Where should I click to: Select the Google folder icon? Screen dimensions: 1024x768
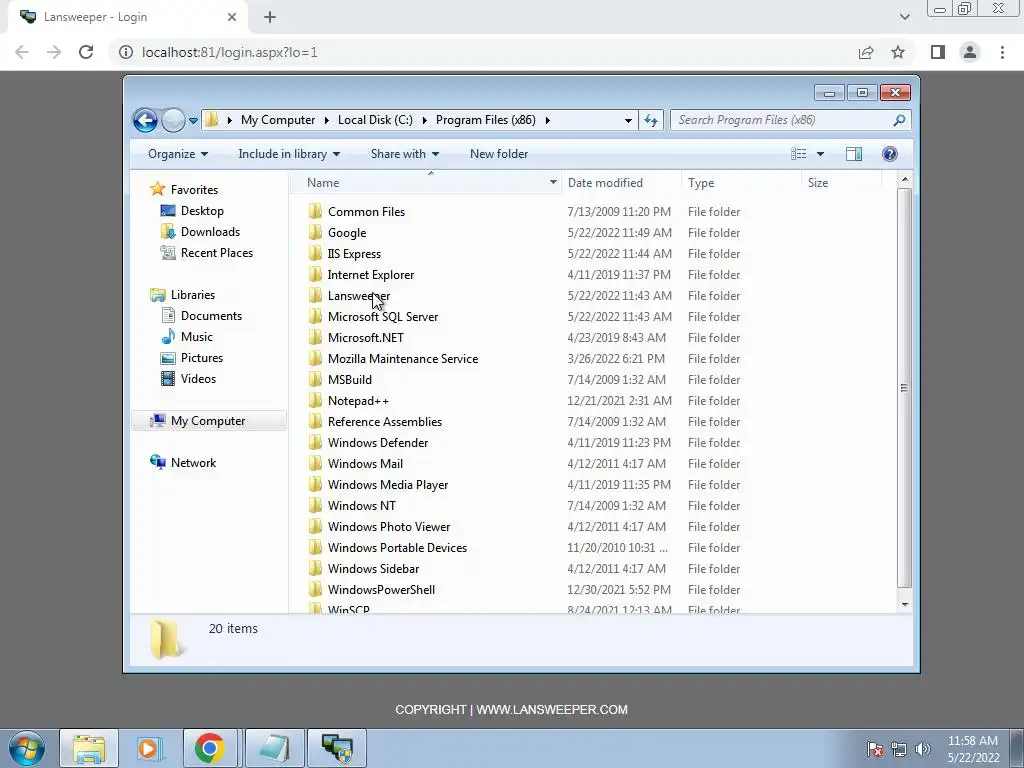315,232
